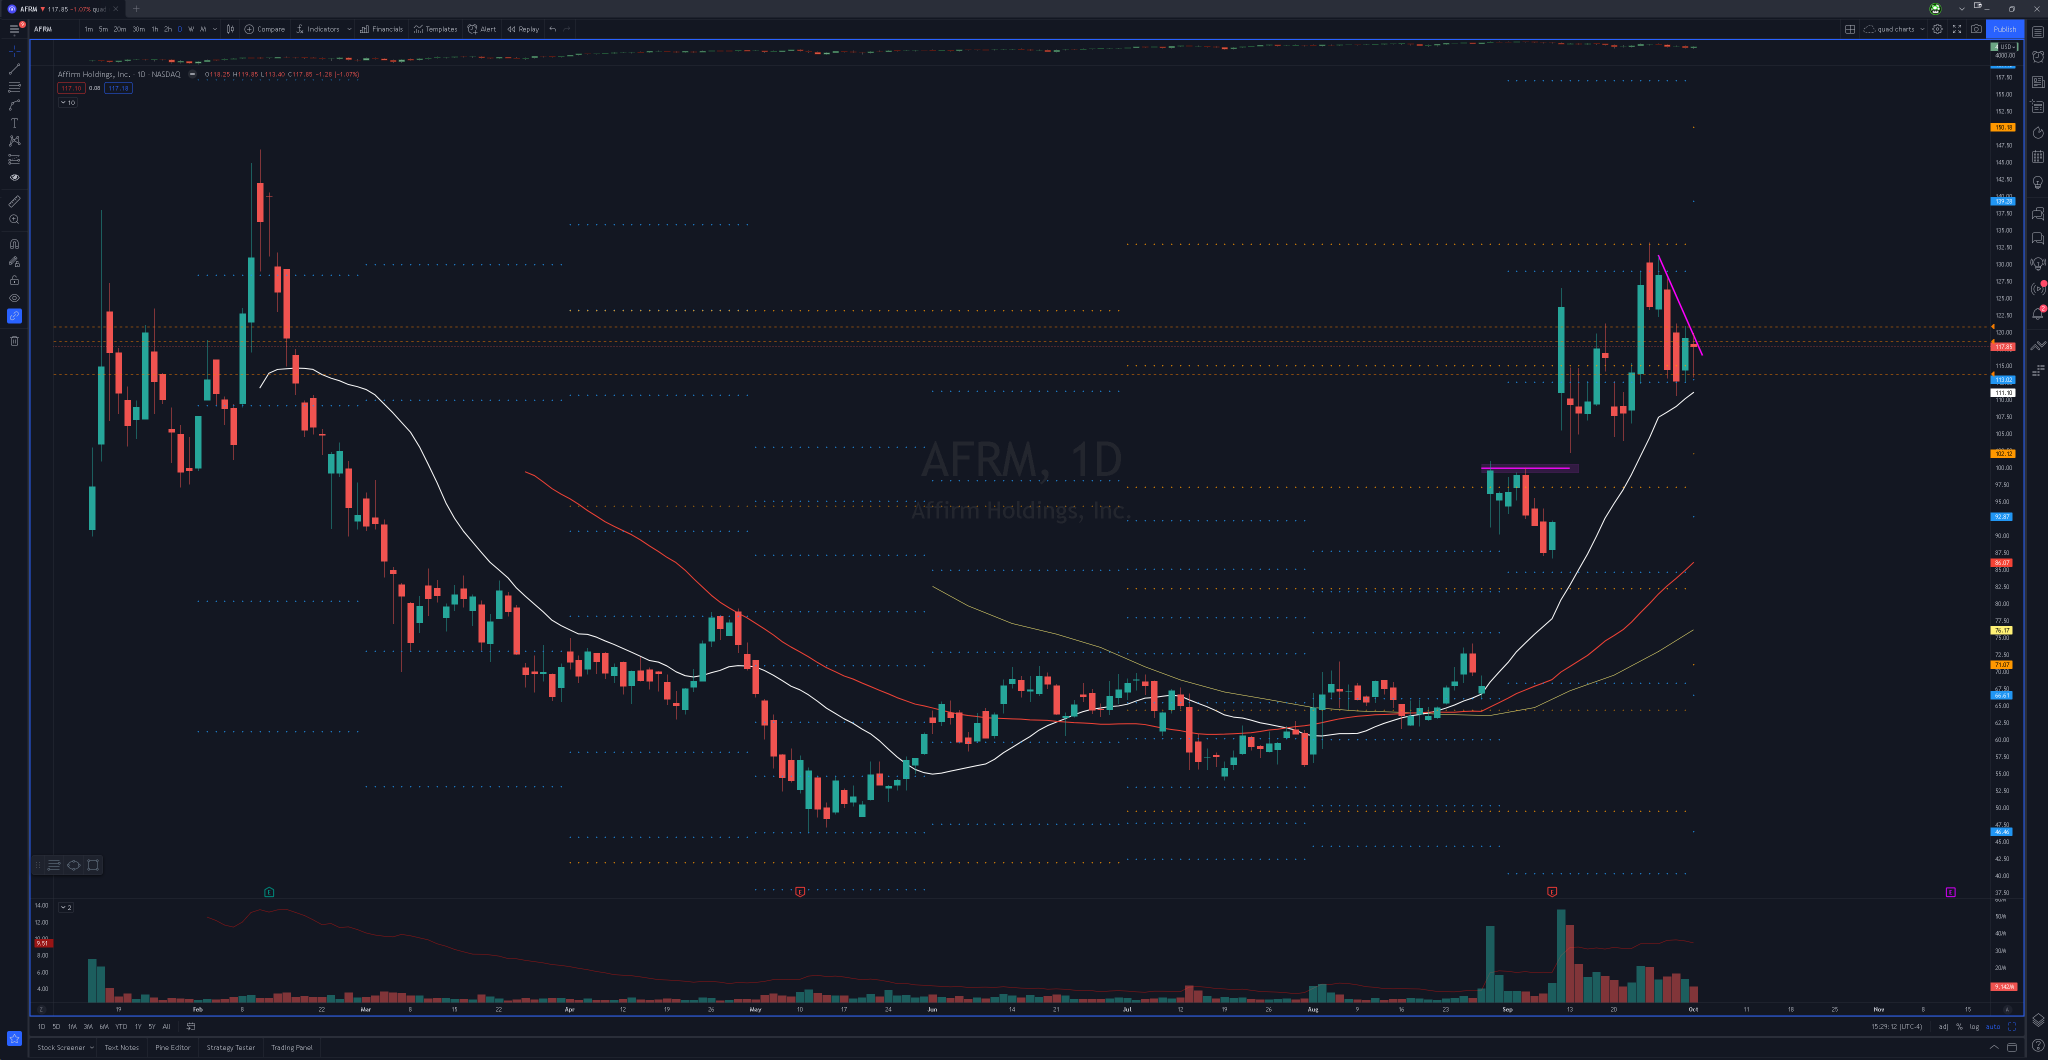Open the watchlist panel in right sidebar
This screenshot has height=1060, width=2048.
coord(2038,32)
